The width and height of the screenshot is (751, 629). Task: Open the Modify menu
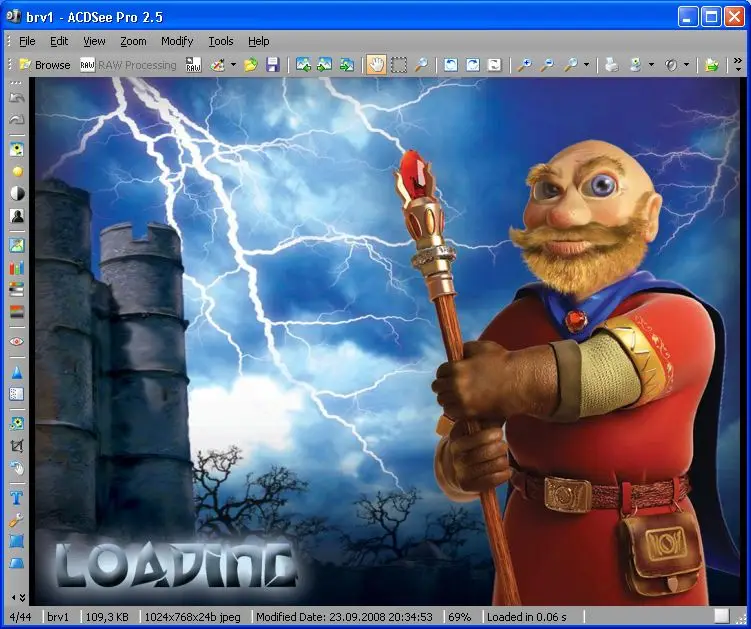point(177,41)
